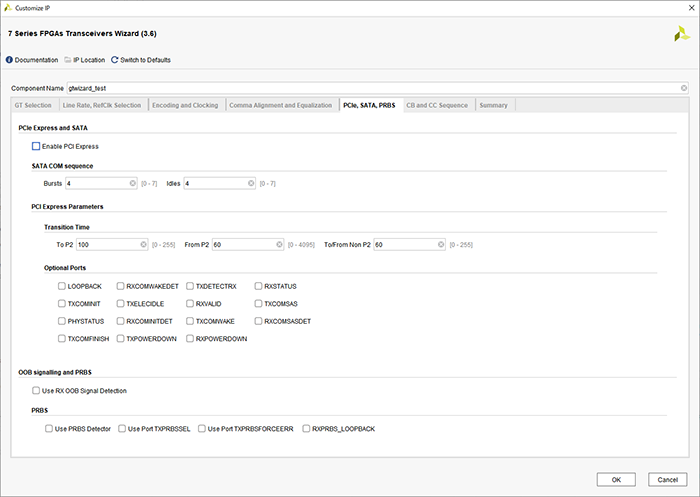Screen dimensions: 700x497
Task: Confirm with the OK button
Action: (x=616, y=480)
